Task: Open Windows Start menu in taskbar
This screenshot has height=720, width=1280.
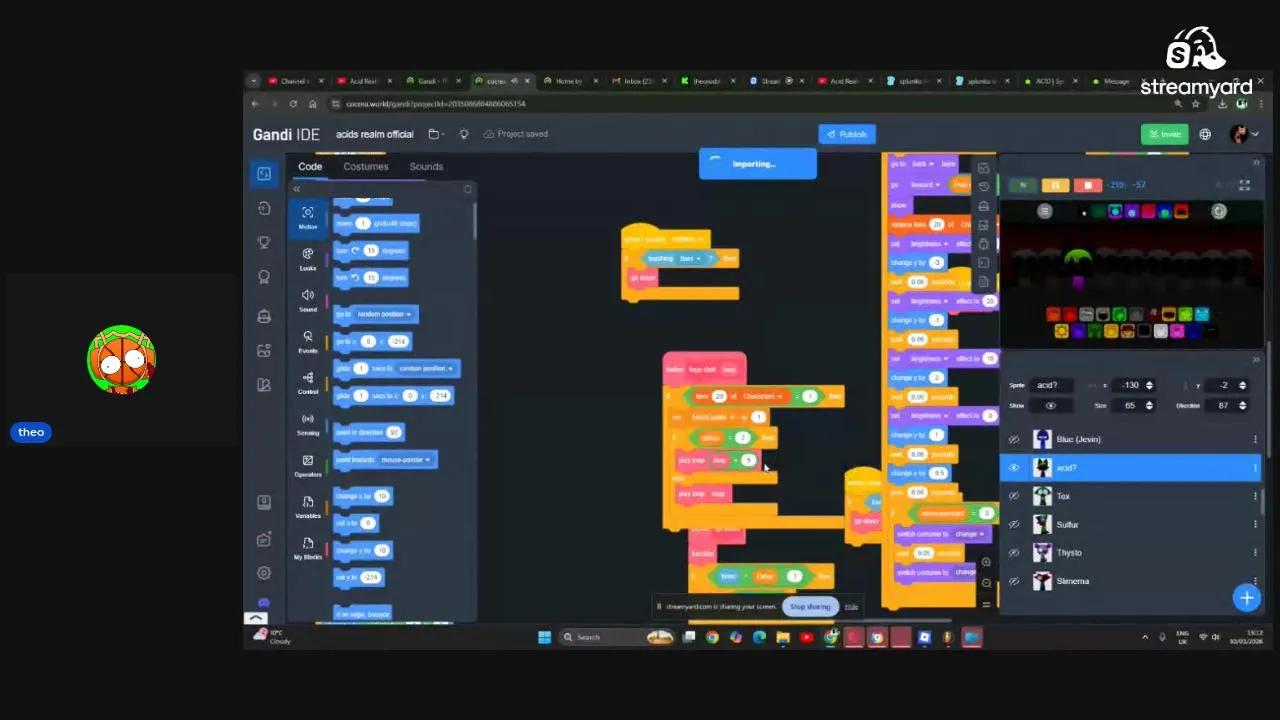Action: pos(544,637)
